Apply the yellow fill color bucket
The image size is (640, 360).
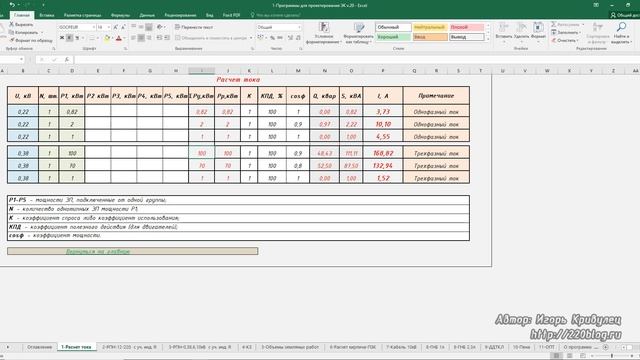tap(107, 38)
